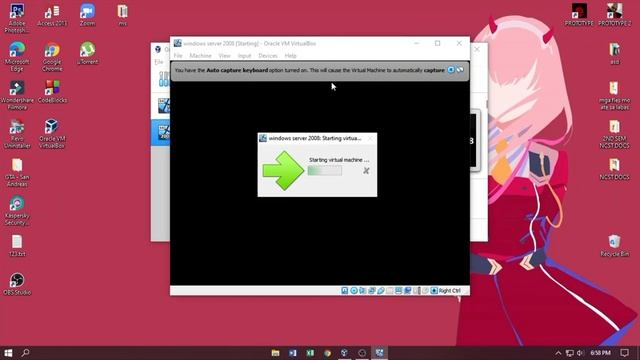The width and height of the screenshot is (640, 360).
Task: Click the display status icon
Action: click(x=399, y=291)
